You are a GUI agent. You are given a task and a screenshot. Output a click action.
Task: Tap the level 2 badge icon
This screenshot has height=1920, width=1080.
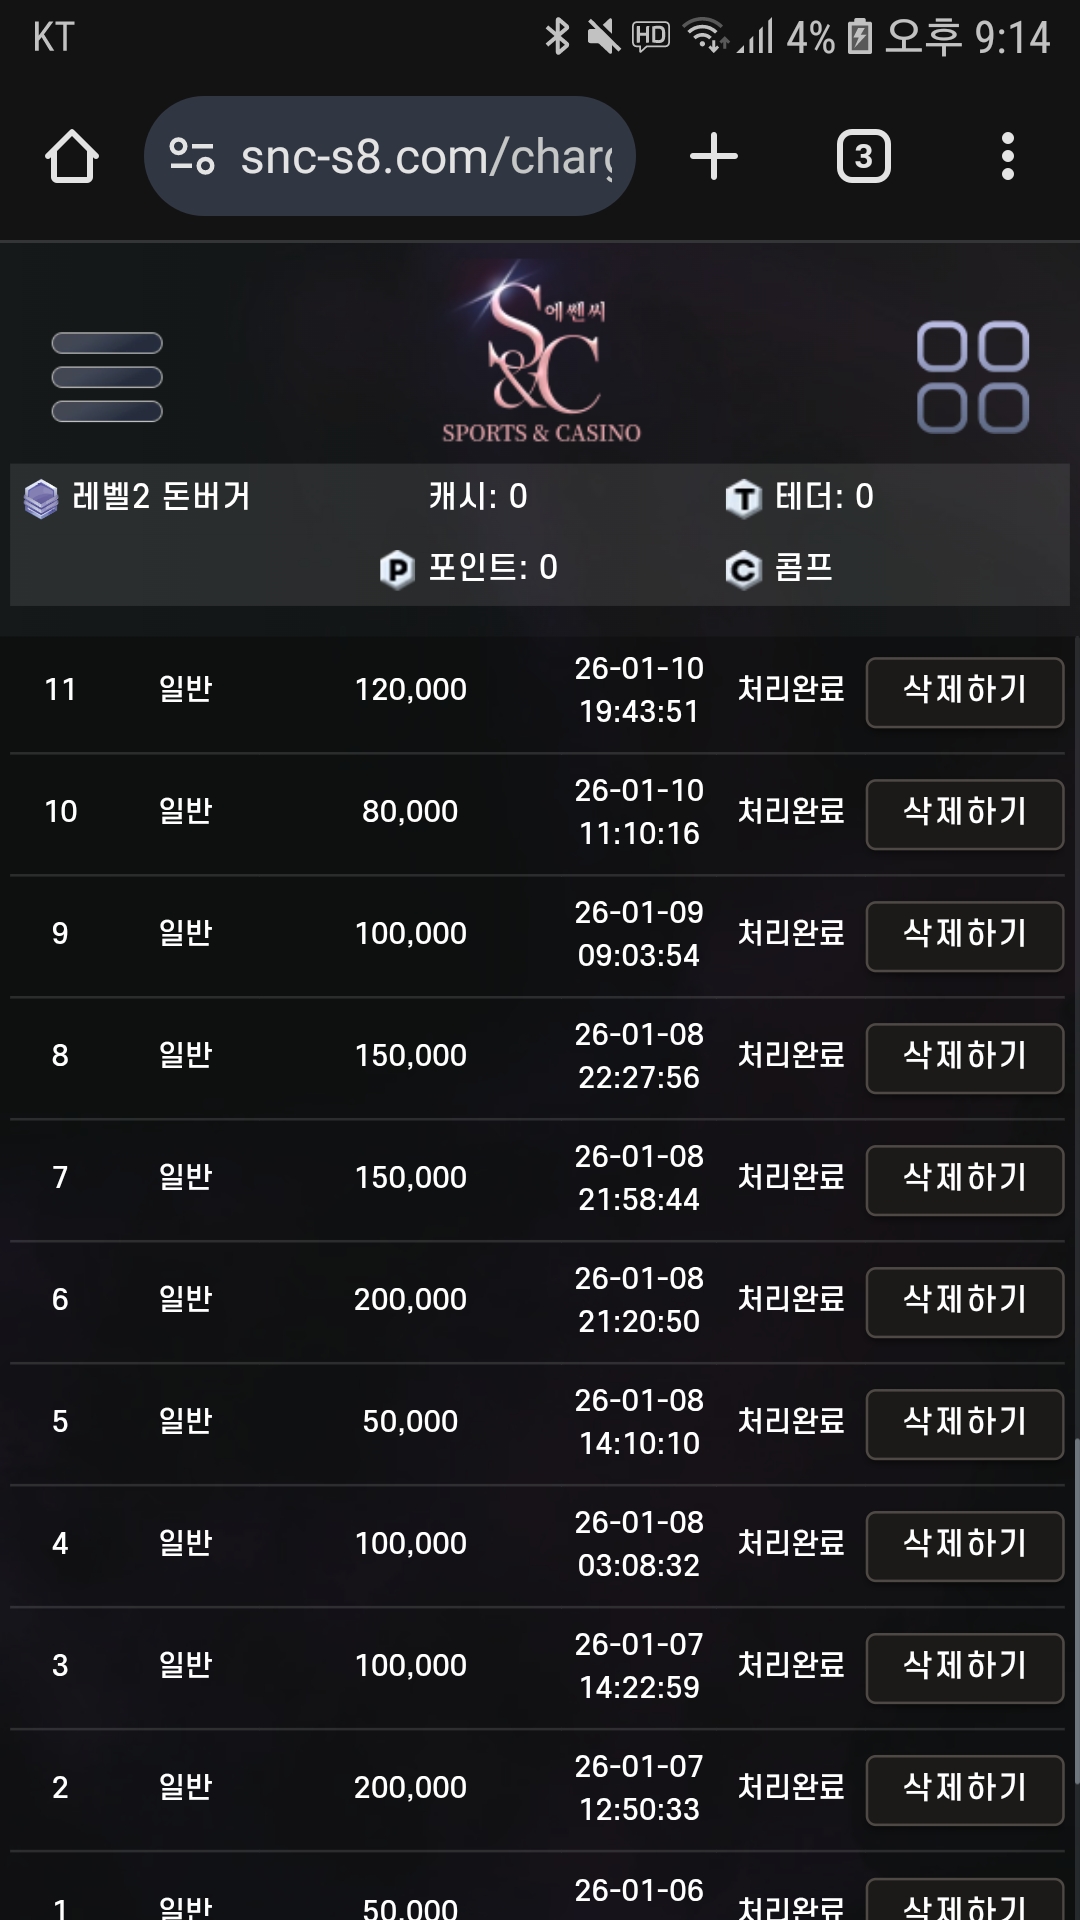point(41,498)
